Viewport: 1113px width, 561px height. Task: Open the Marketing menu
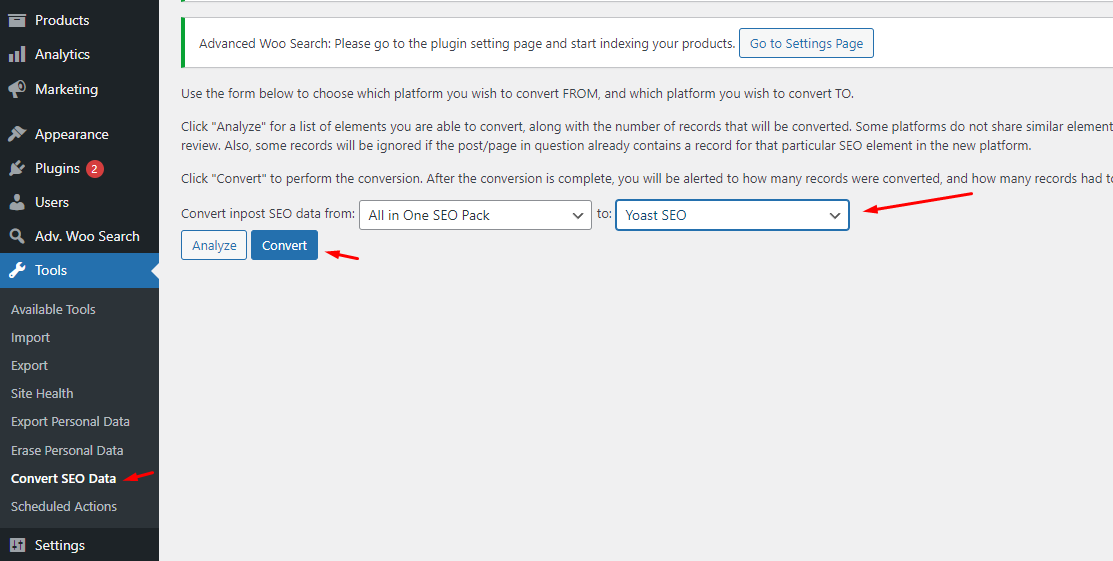point(80,89)
